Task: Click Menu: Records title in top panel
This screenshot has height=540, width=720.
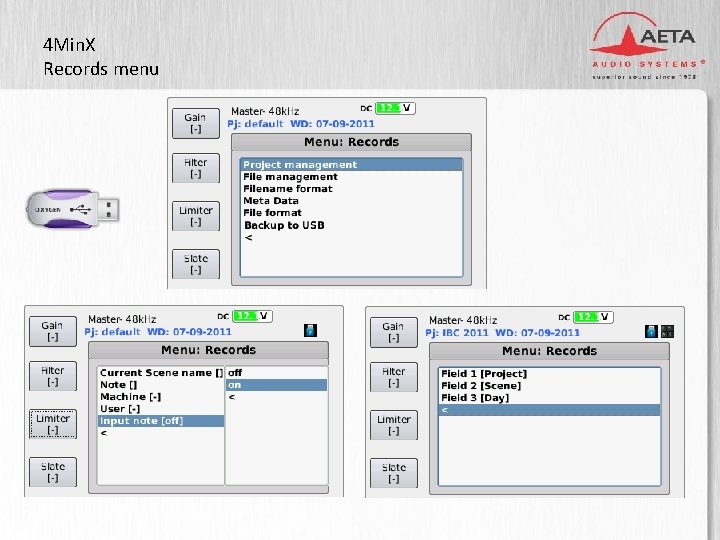Action: pyautogui.click(x=351, y=142)
